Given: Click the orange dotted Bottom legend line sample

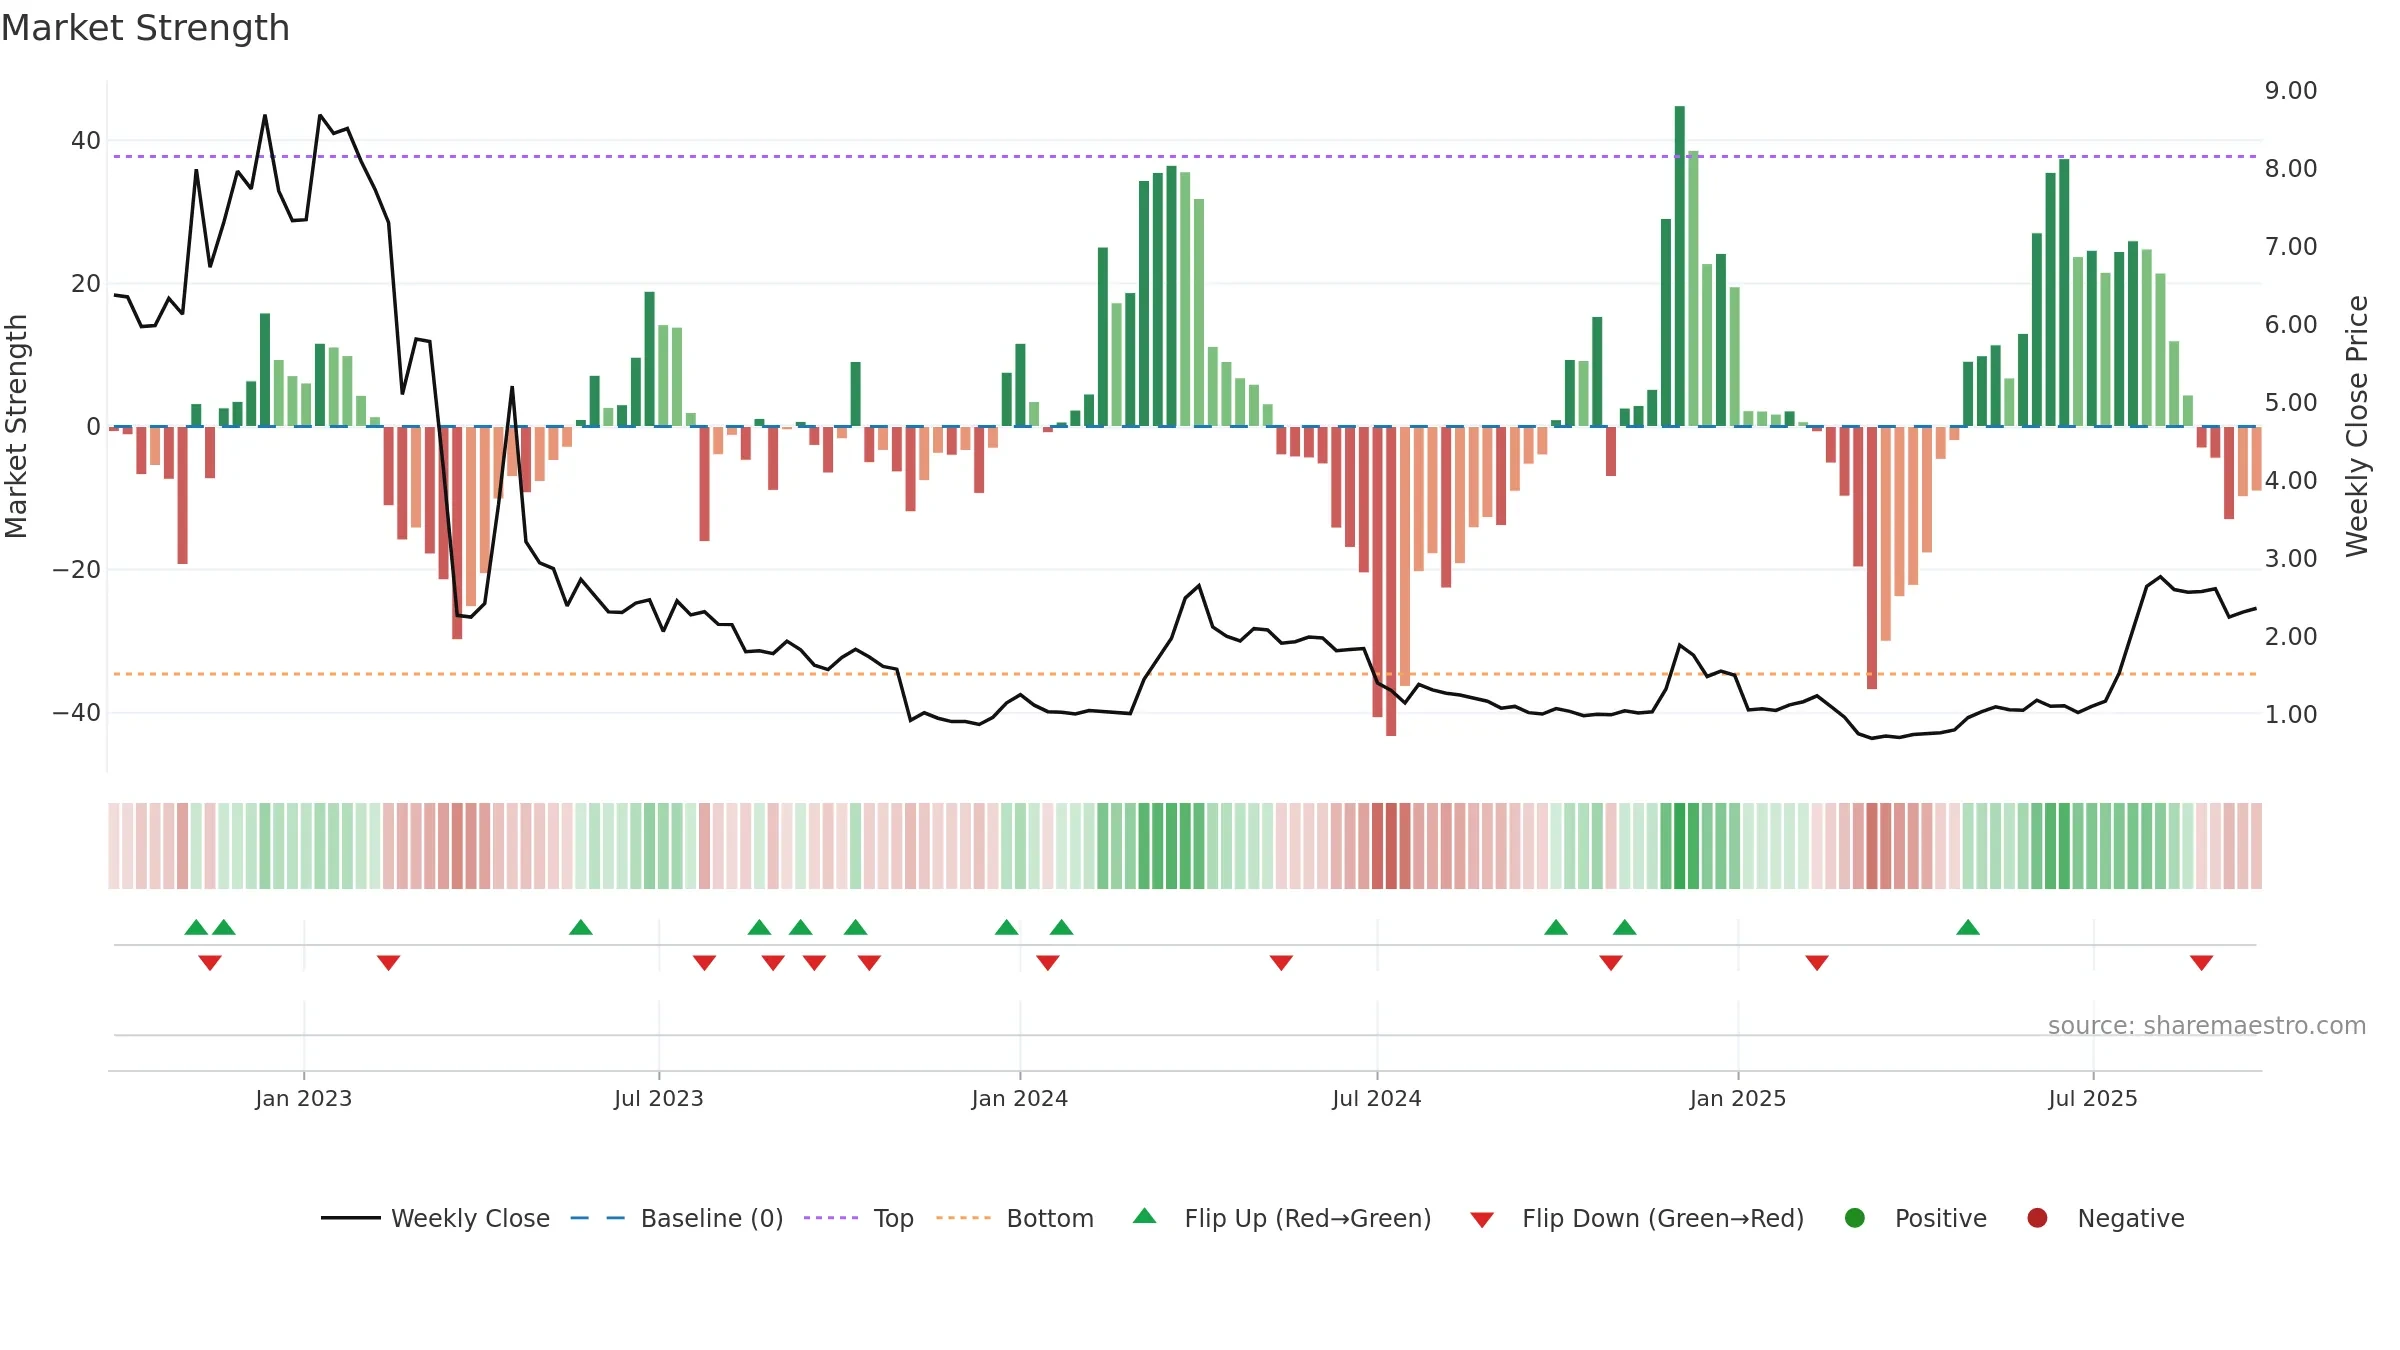Looking at the screenshot, I should tap(964, 1218).
